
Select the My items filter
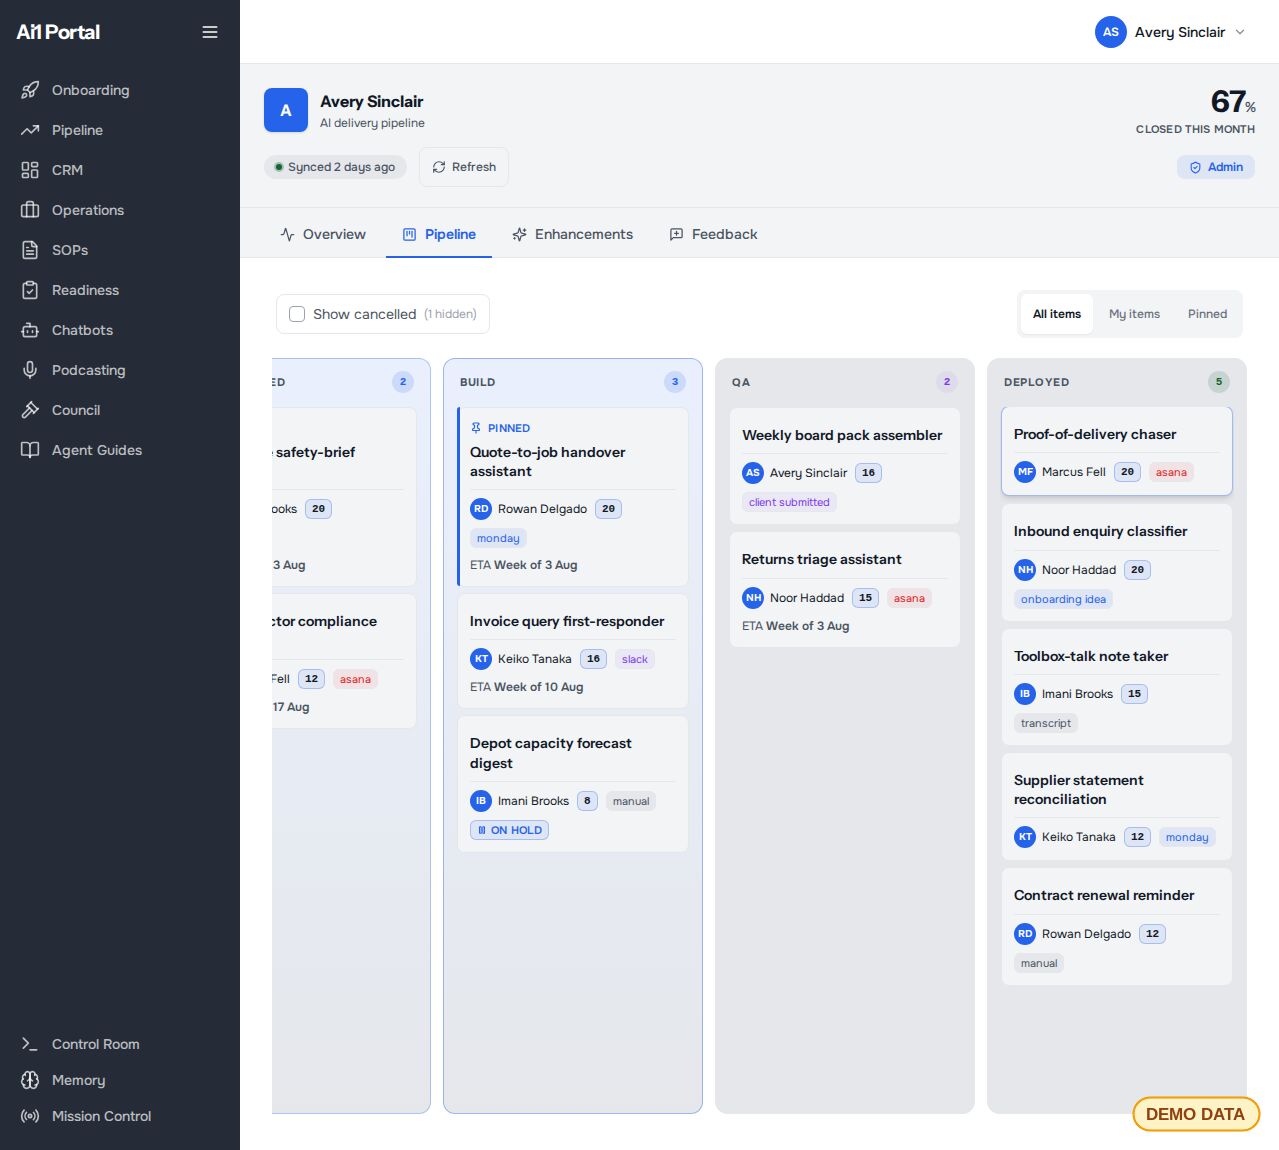point(1134,314)
